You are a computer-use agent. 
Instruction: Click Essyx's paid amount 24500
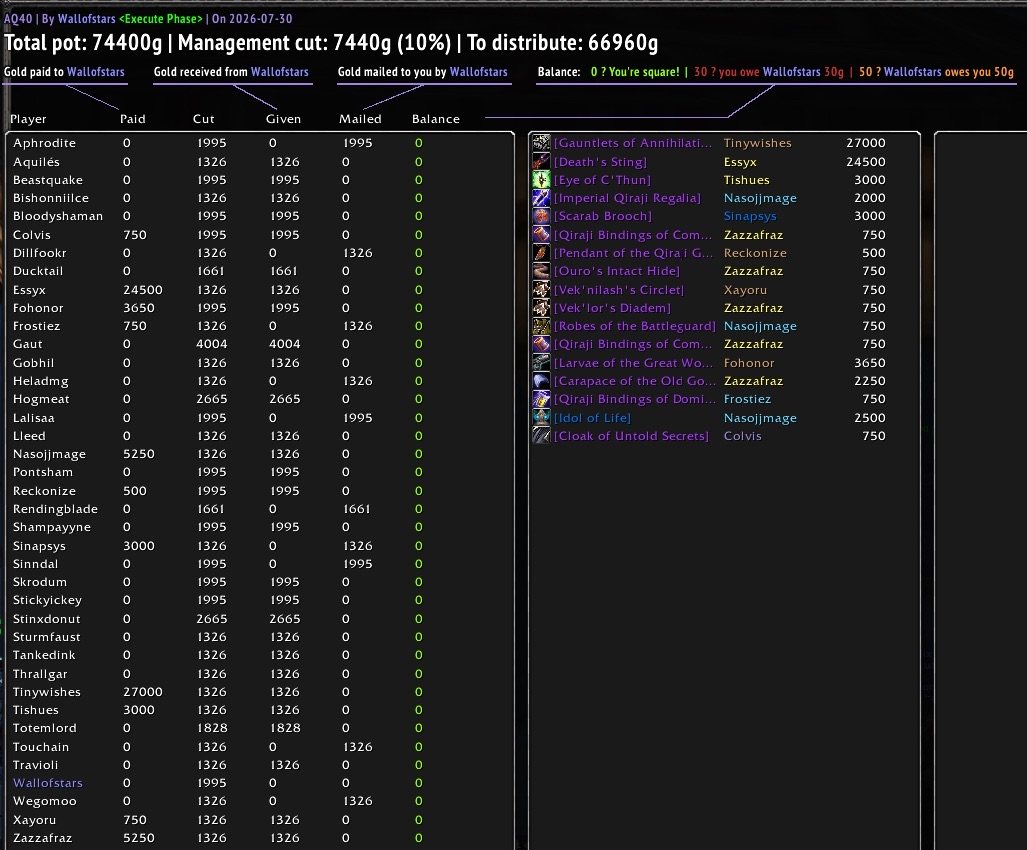point(143,289)
